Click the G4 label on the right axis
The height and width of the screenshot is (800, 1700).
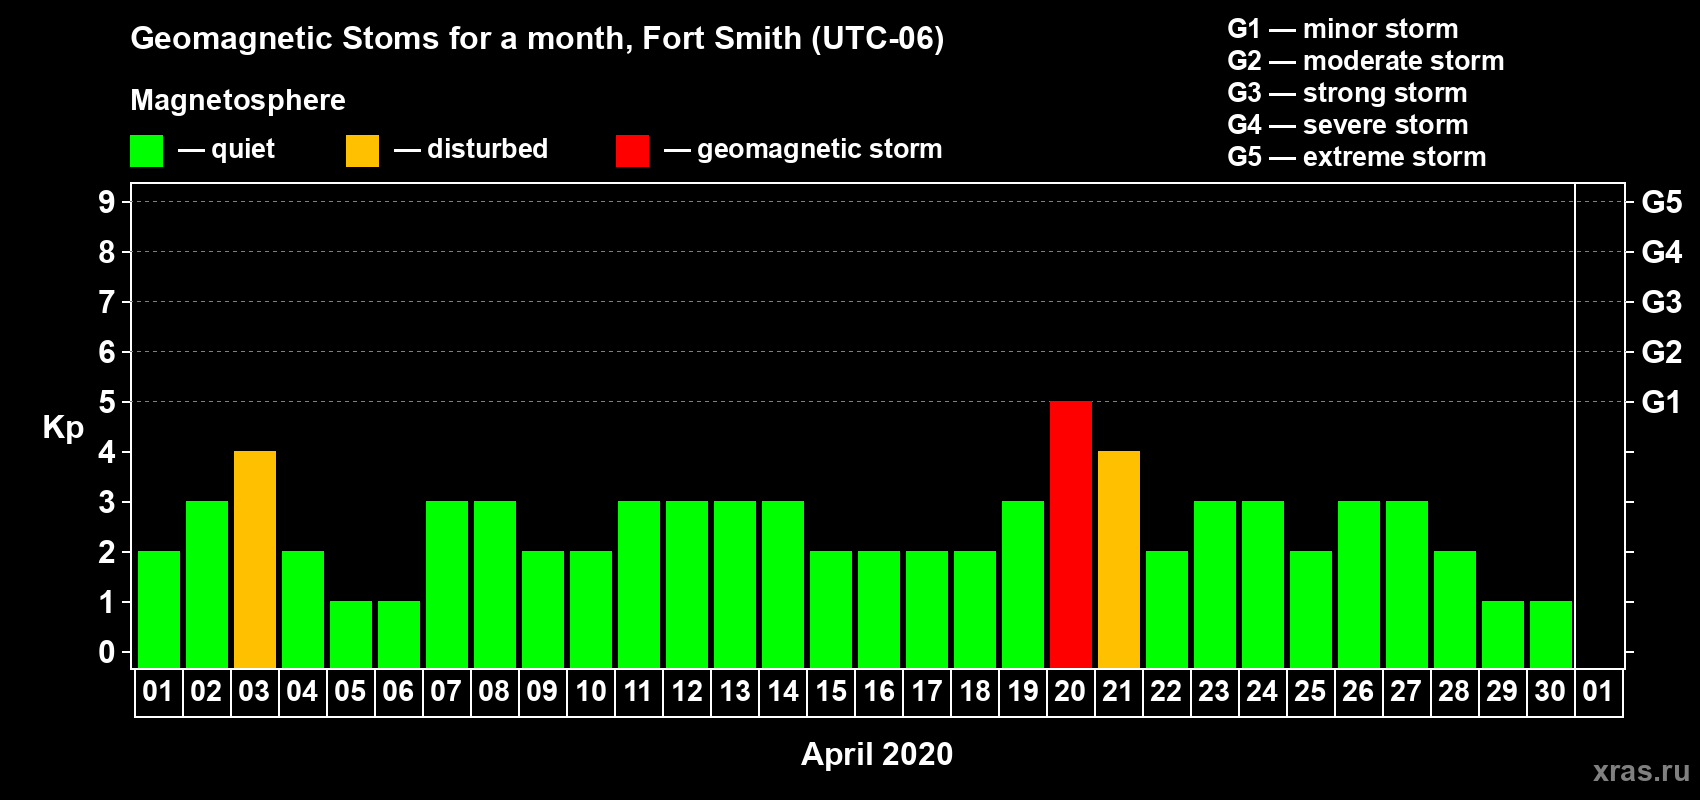[1662, 252]
